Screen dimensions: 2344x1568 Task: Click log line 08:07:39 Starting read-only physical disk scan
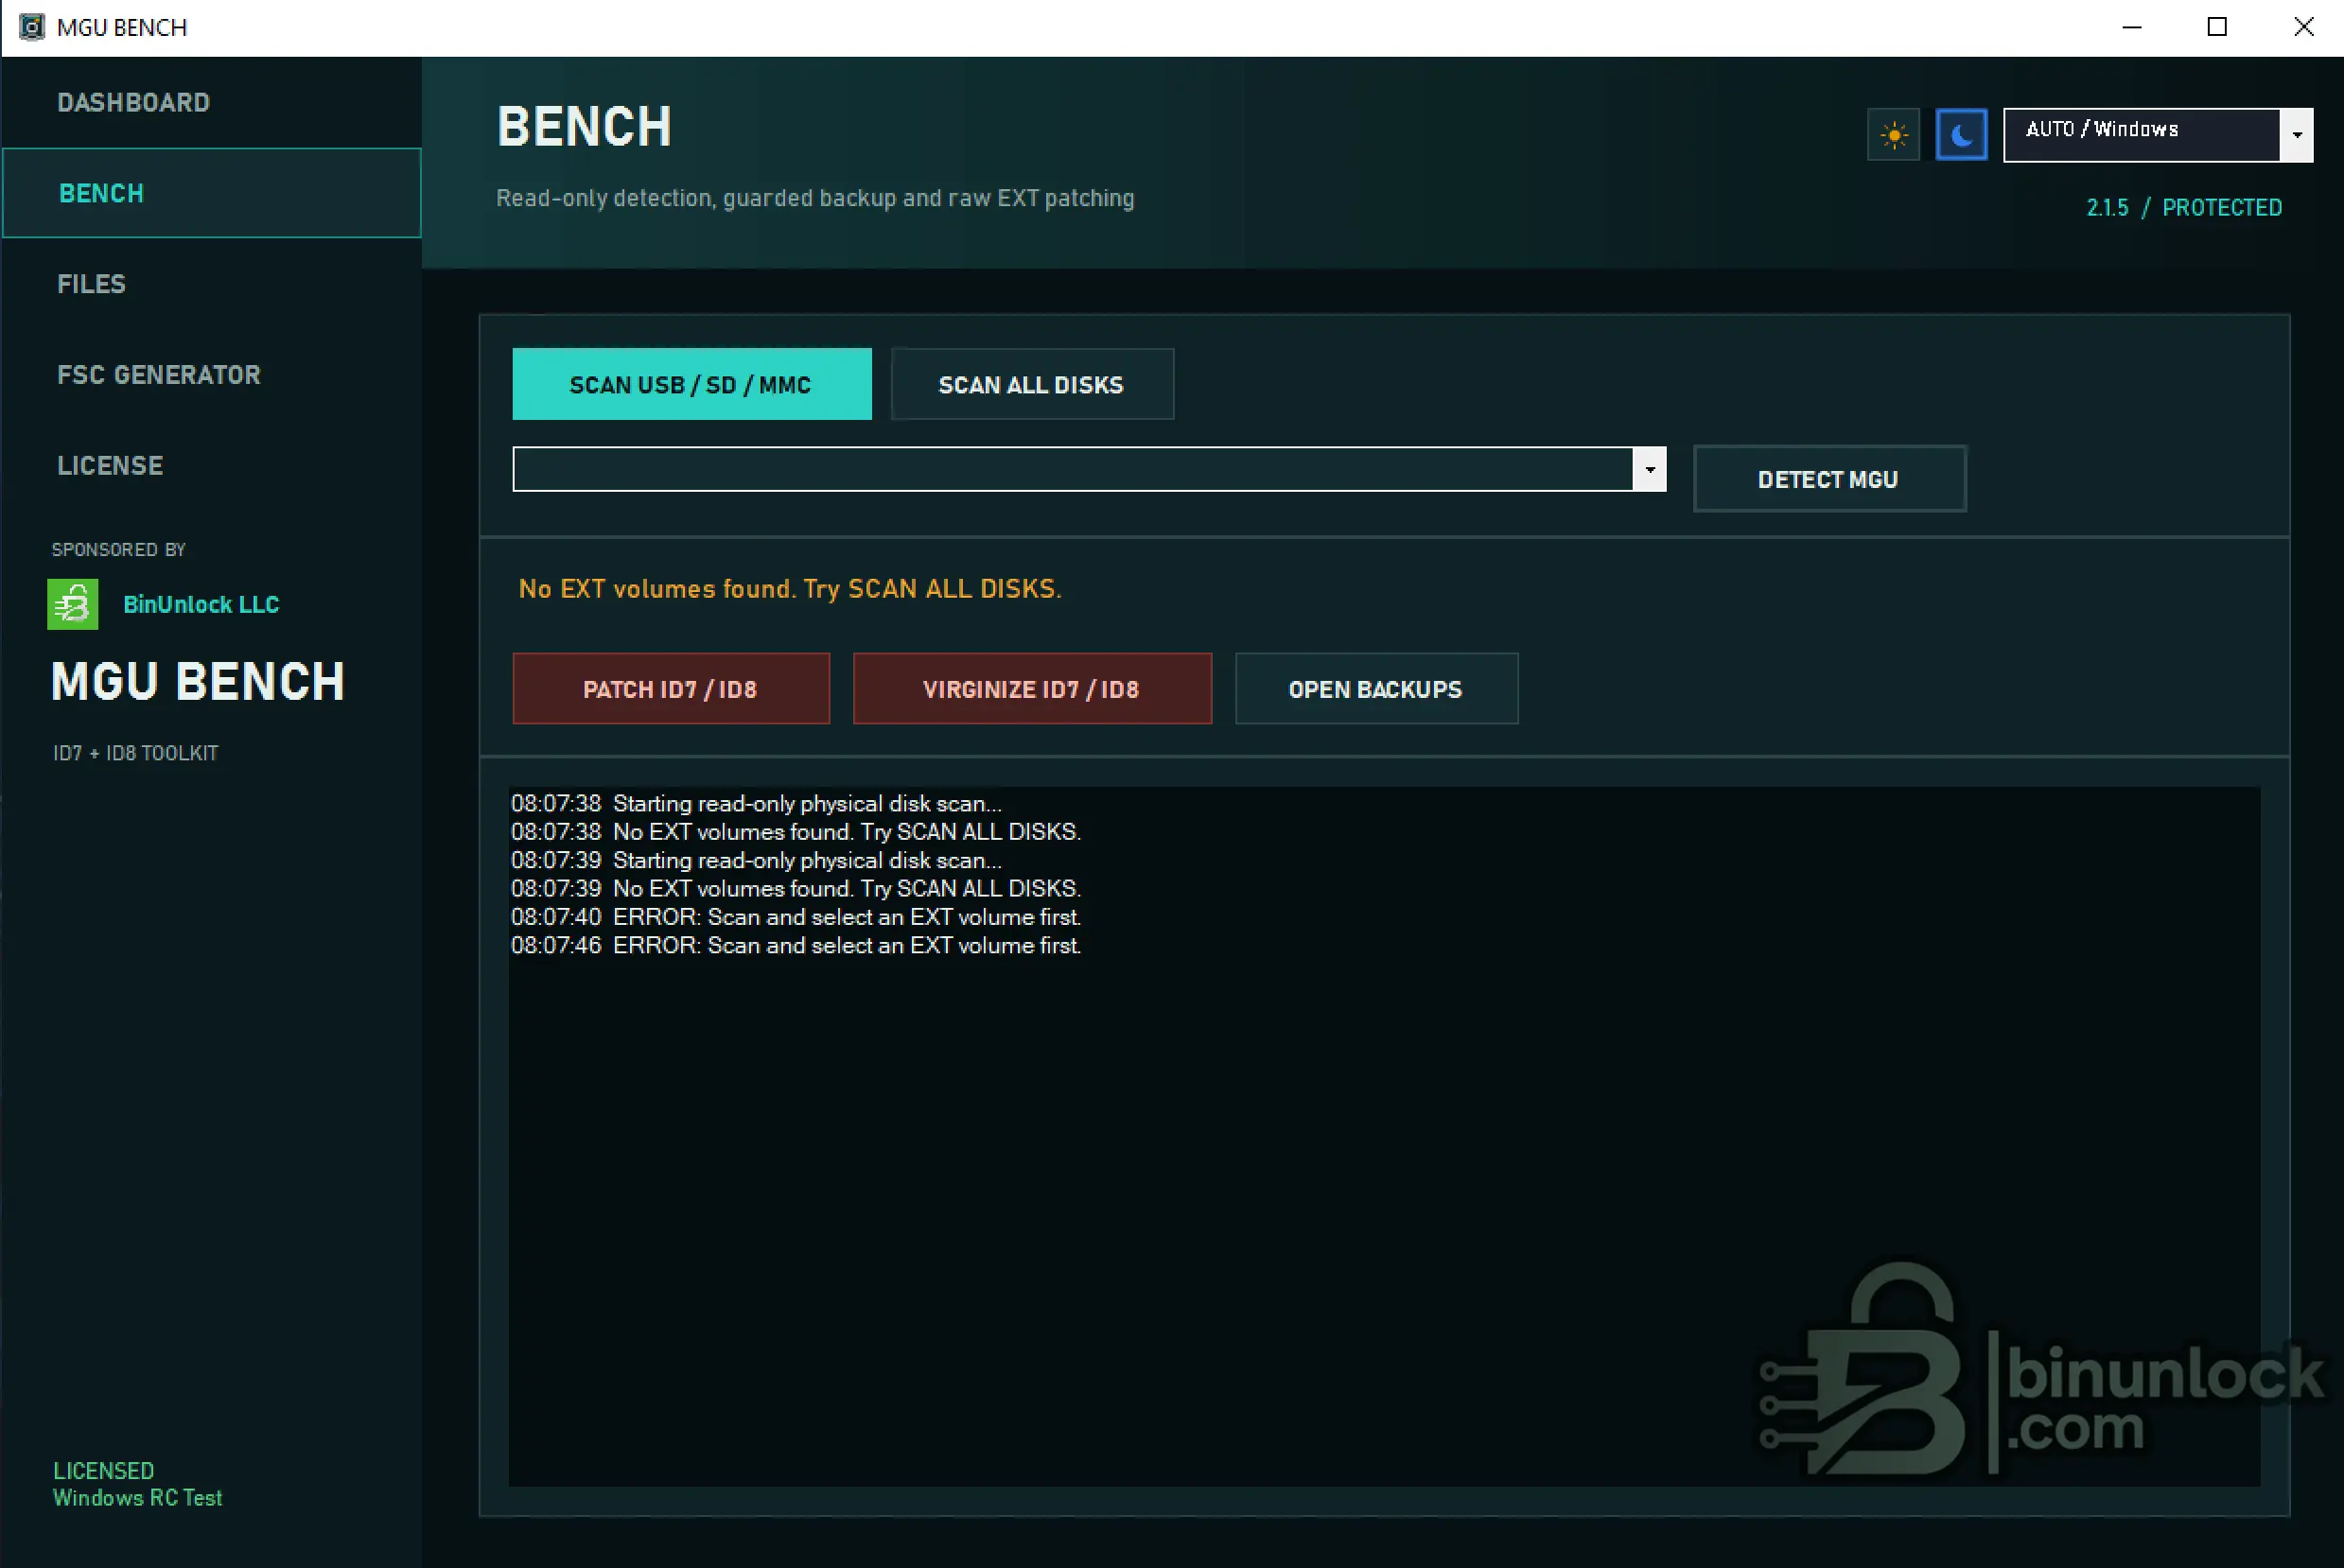point(756,860)
